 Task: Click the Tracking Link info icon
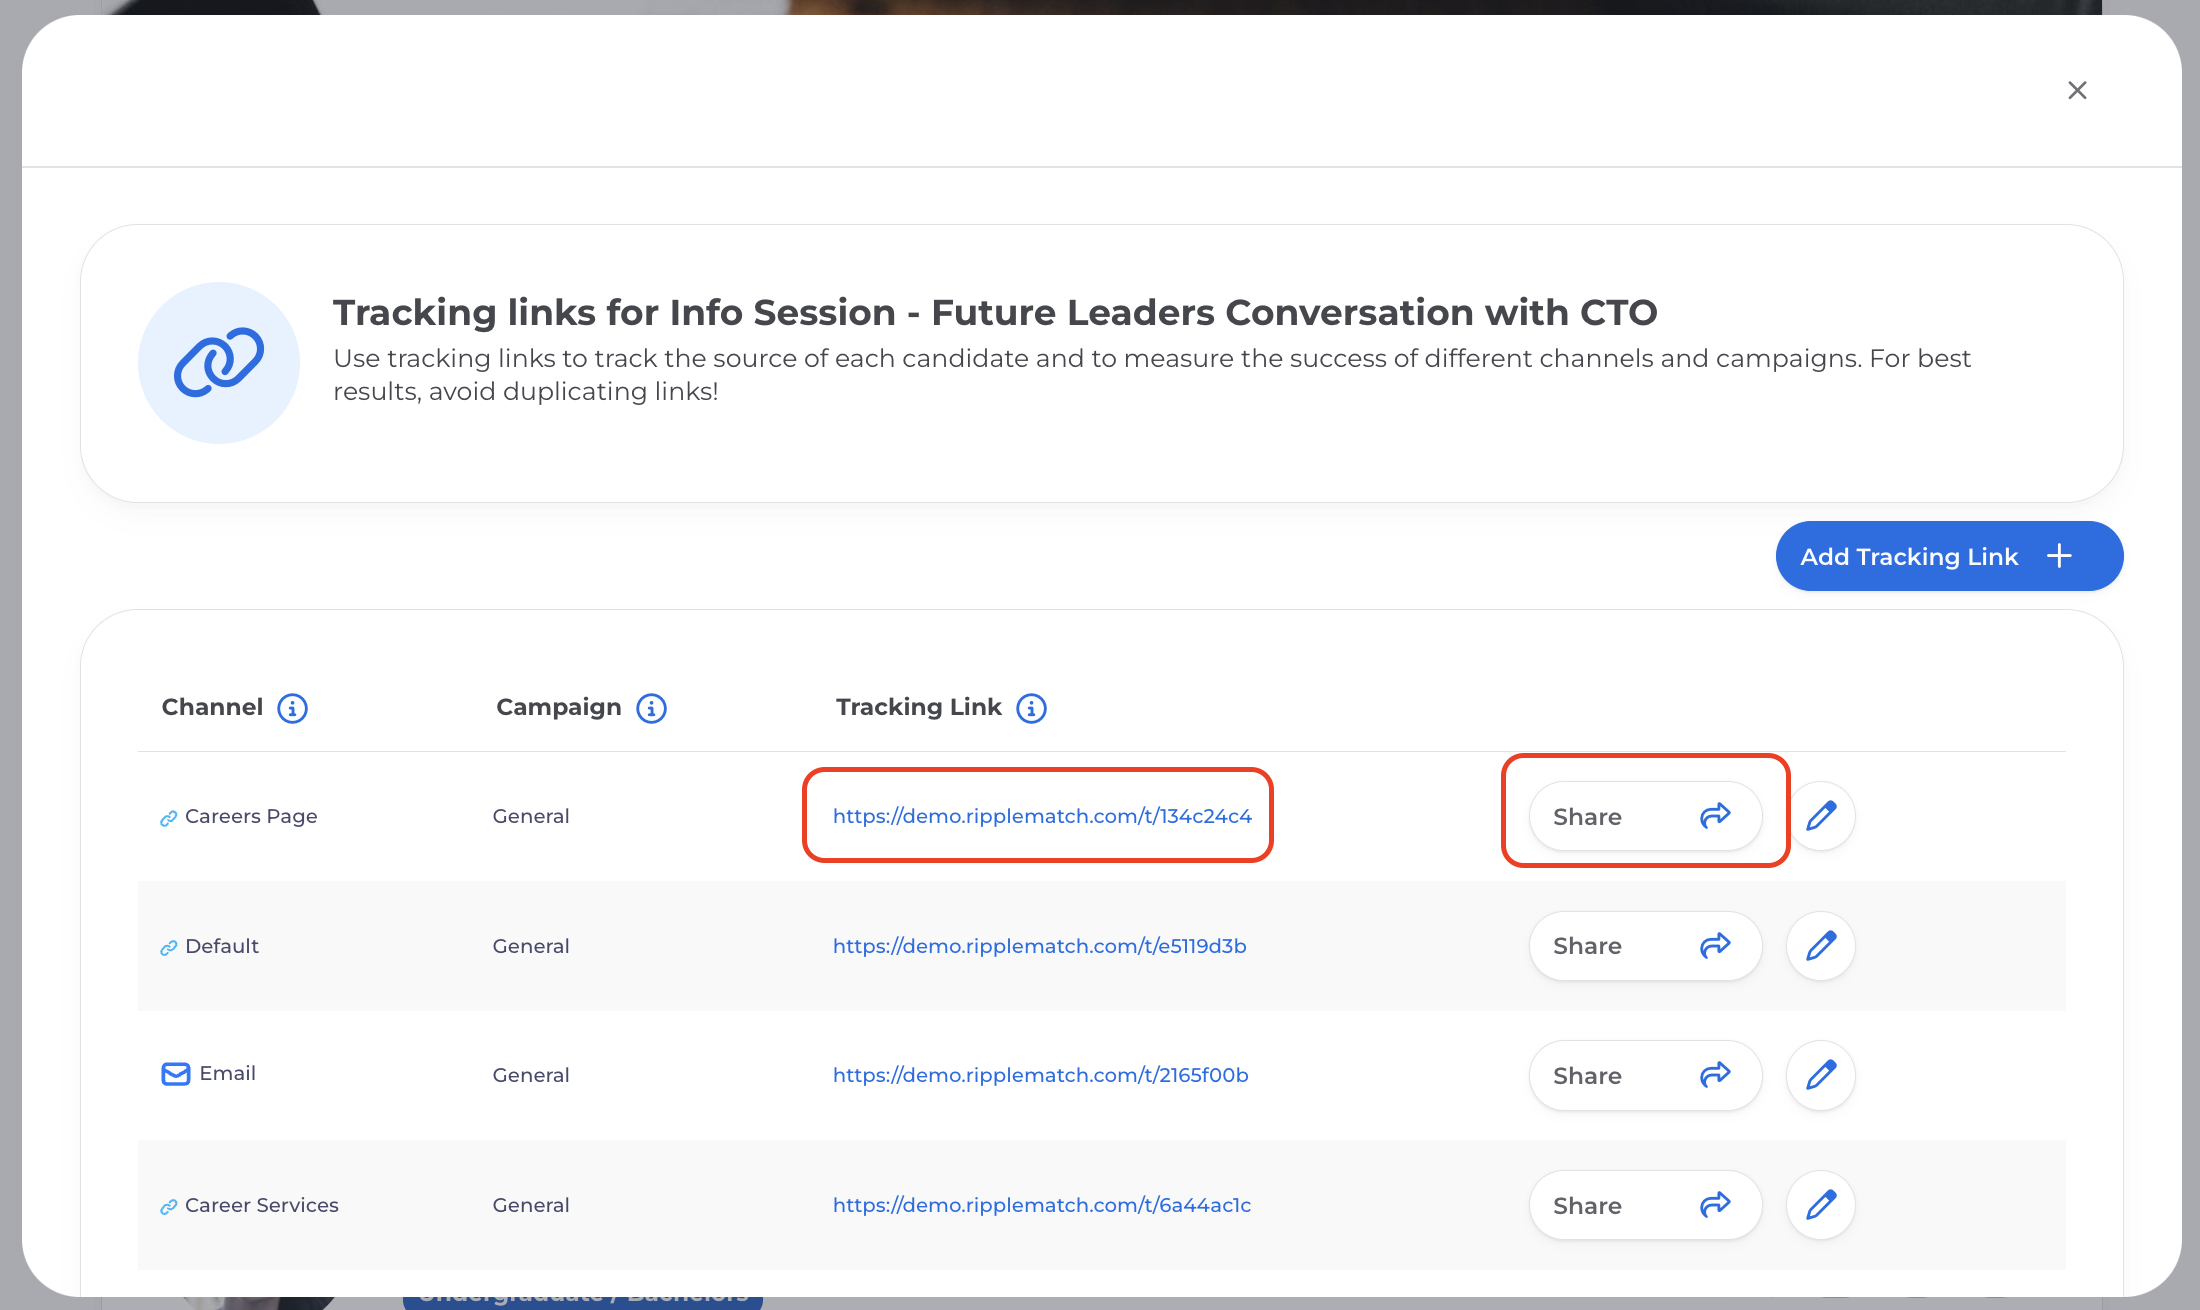point(1031,708)
